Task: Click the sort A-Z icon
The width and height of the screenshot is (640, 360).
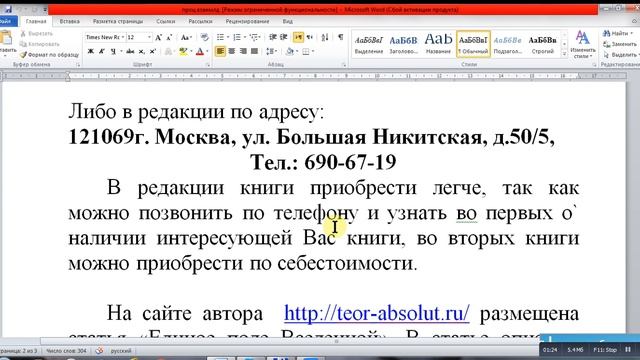Action: (x=325, y=38)
